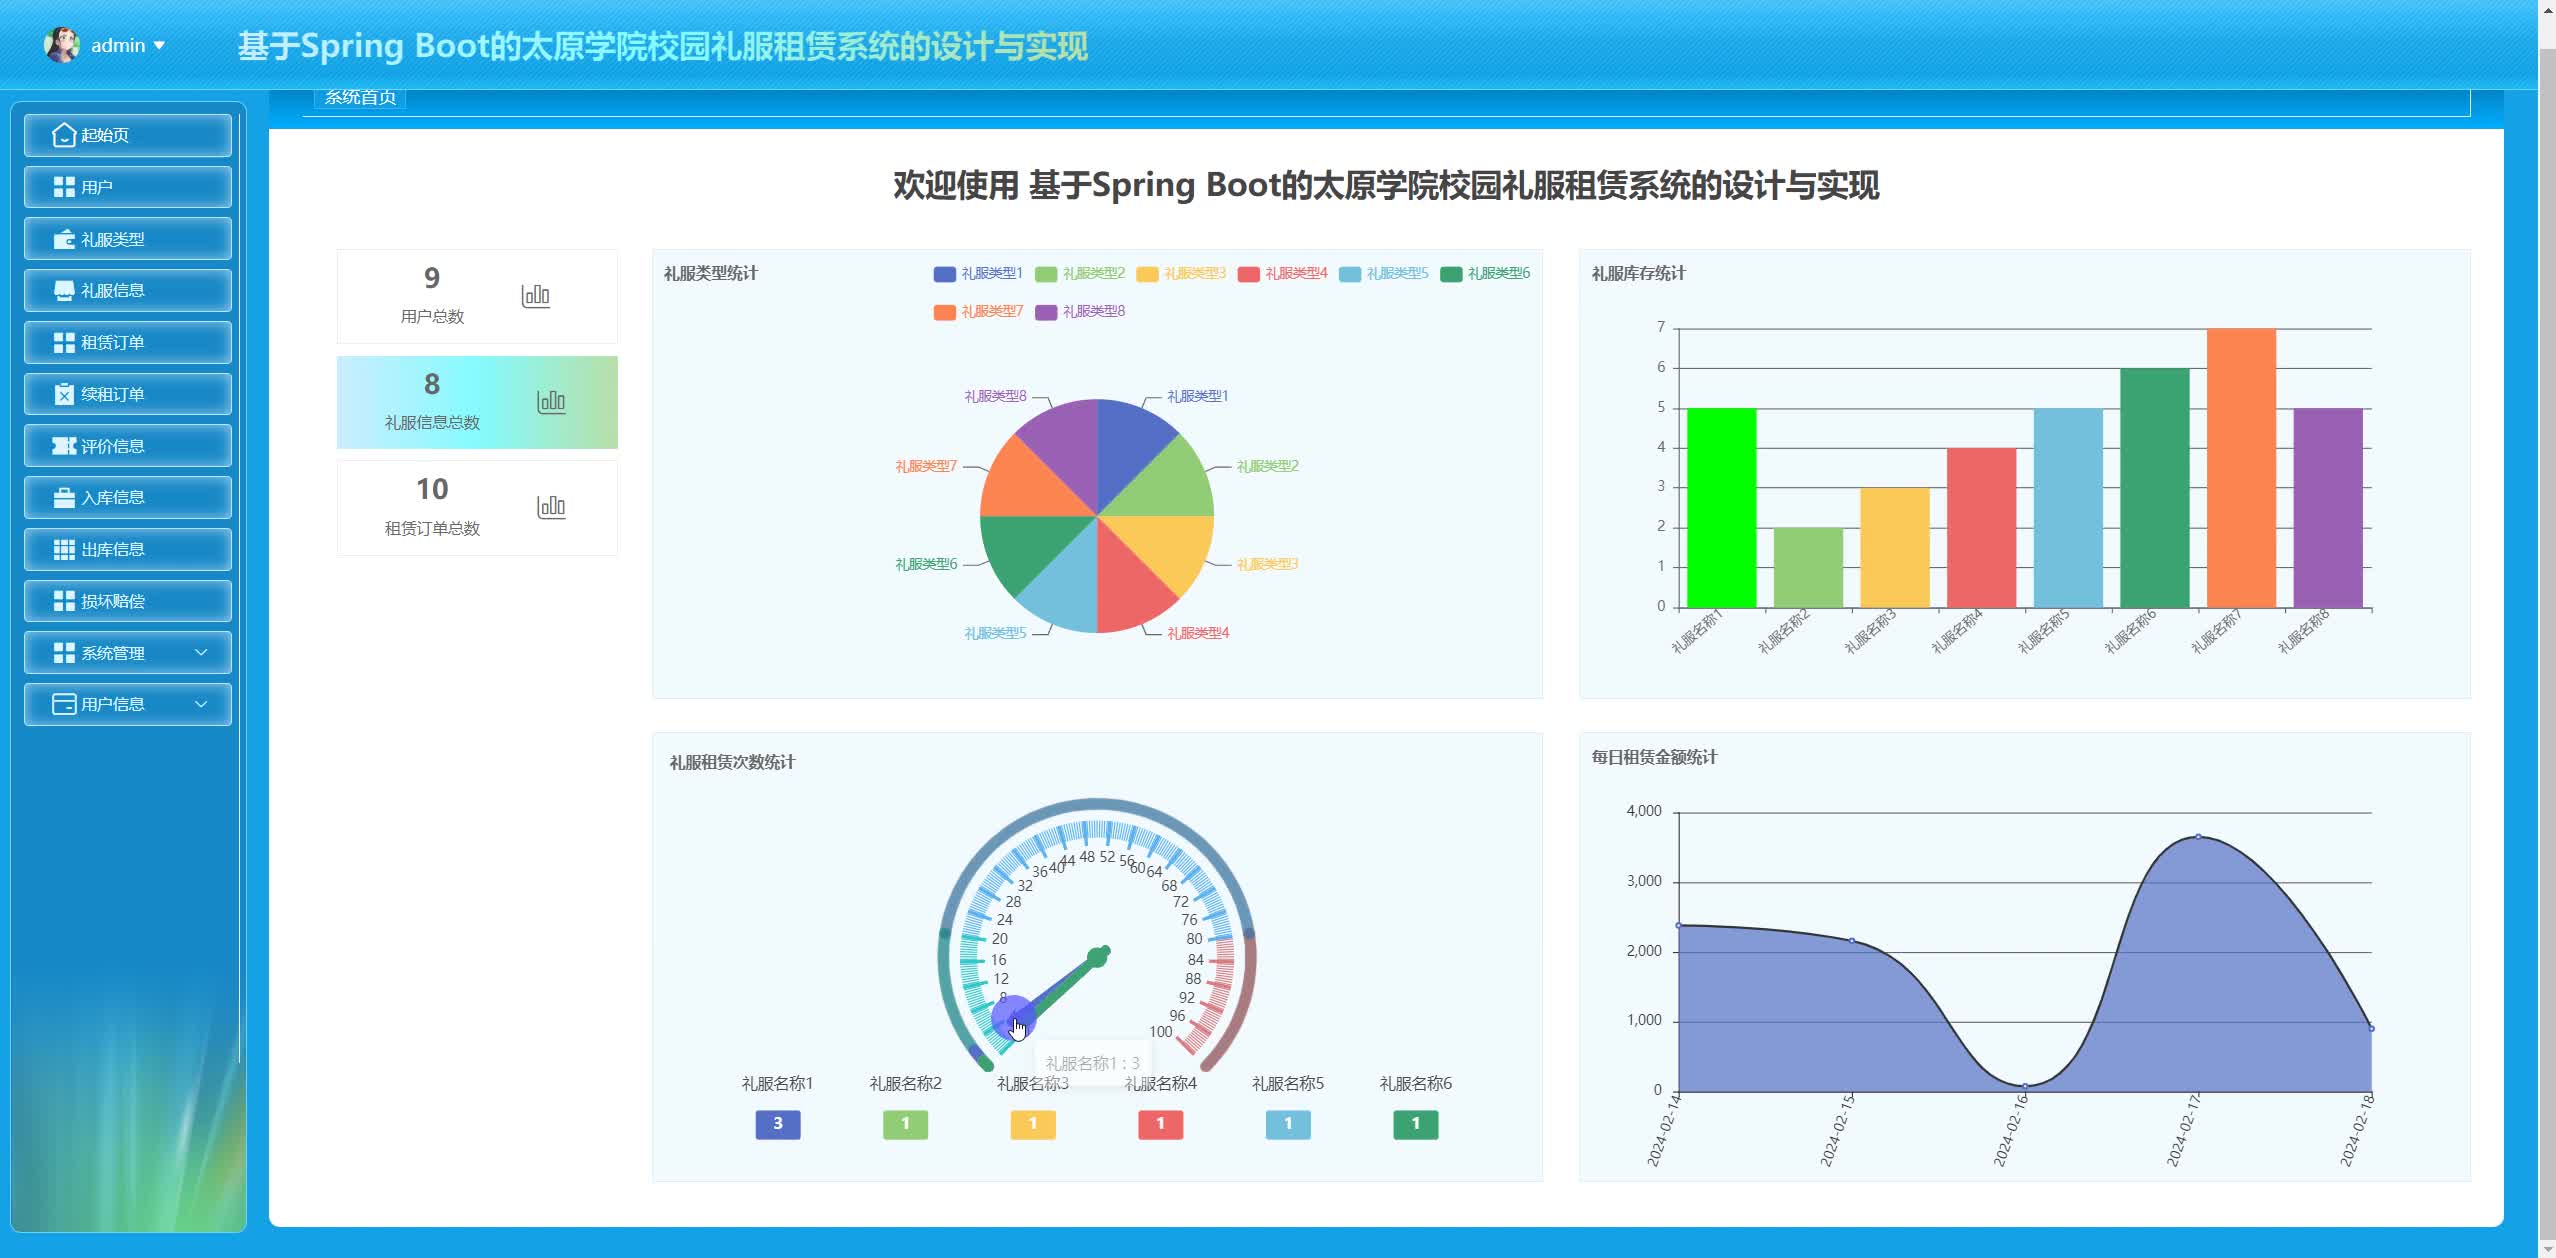This screenshot has width=2556, height=1258.
Task: Click the card icon beside 用户信息
Action: point(64,705)
